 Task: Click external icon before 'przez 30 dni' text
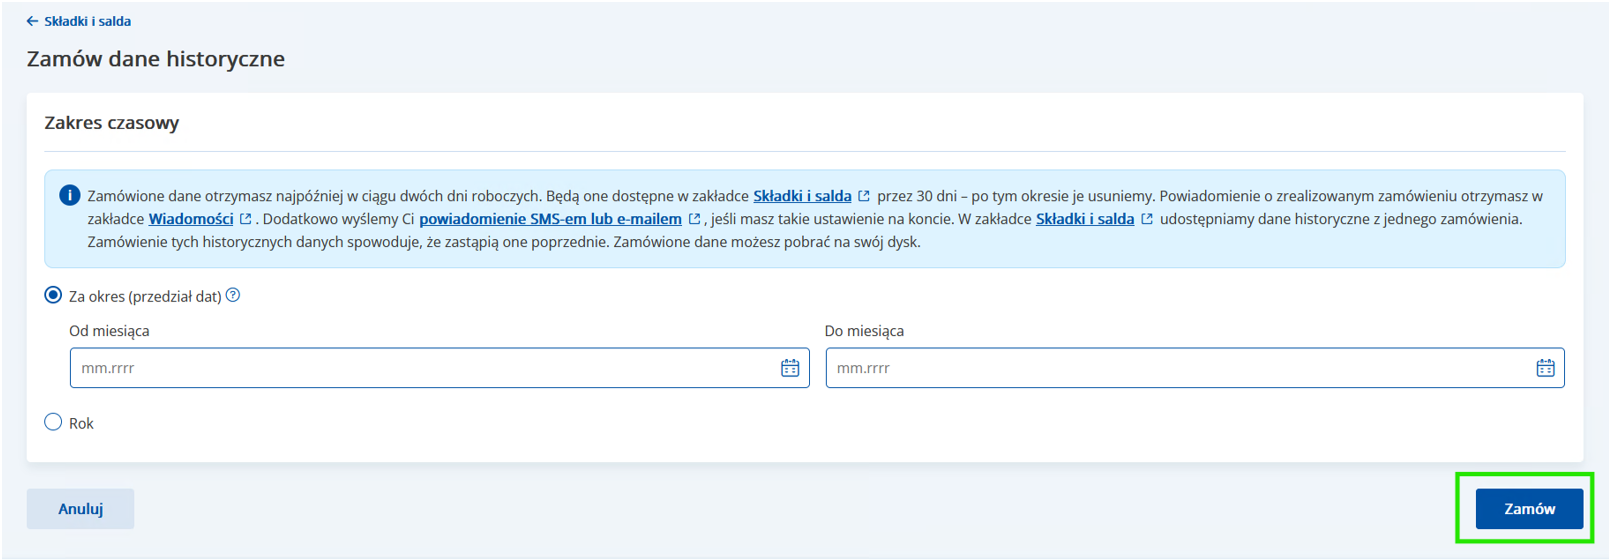click(864, 196)
